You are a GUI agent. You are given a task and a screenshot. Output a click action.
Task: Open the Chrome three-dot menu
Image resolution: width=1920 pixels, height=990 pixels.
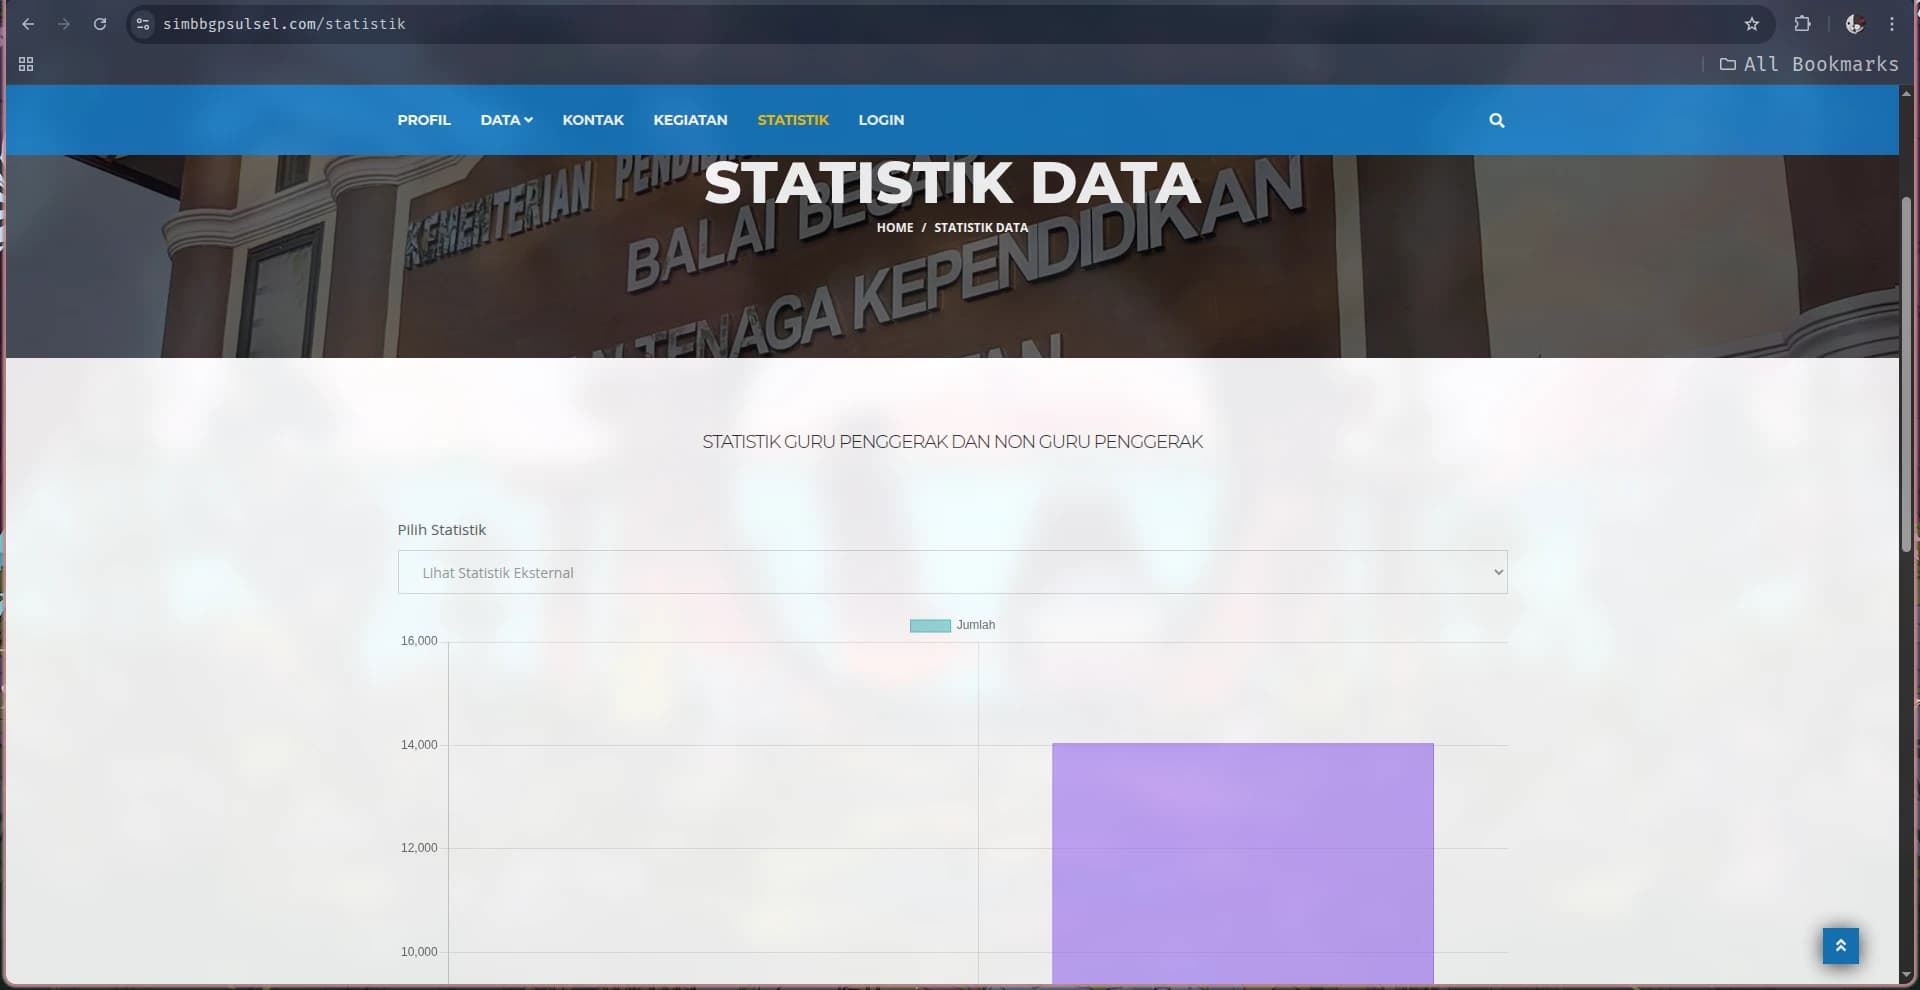point(1891,23)
